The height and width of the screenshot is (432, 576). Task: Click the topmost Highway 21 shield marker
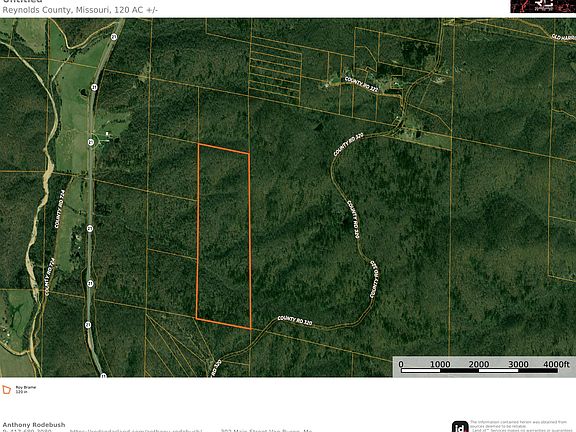pos(114,36)
